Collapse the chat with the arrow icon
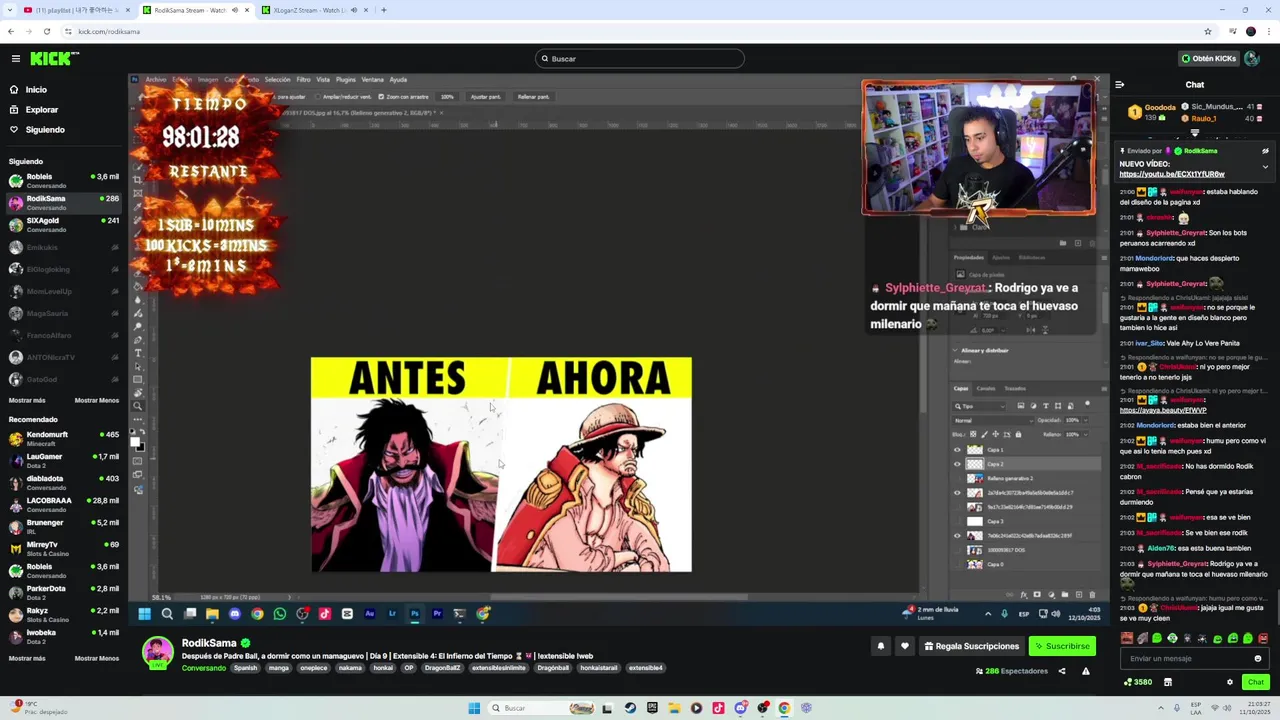The width and height of the screenshot is (1280, 720). coord(1120,85)
